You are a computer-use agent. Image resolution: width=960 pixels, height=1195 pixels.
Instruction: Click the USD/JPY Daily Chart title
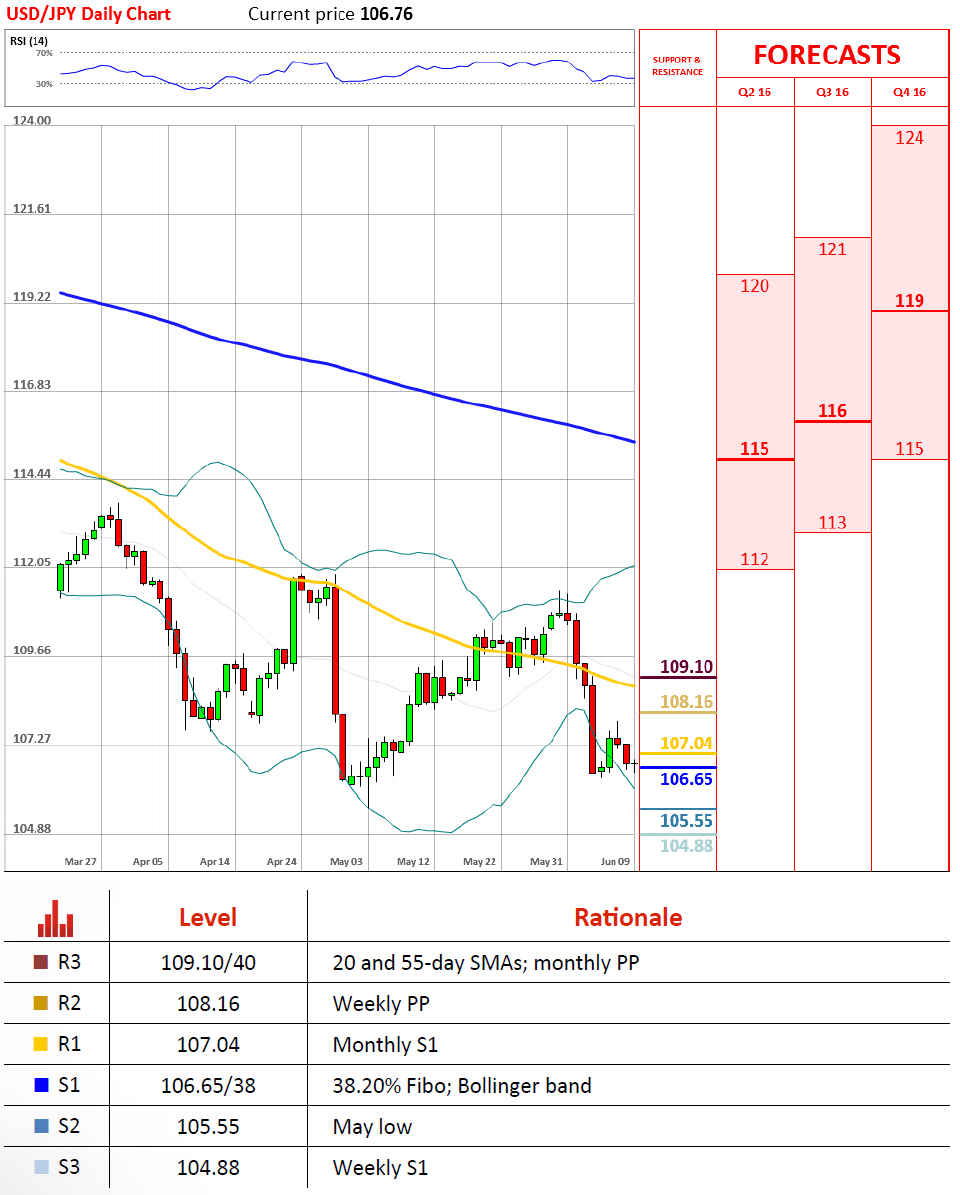pyautogui.click(x=88, y=14)
